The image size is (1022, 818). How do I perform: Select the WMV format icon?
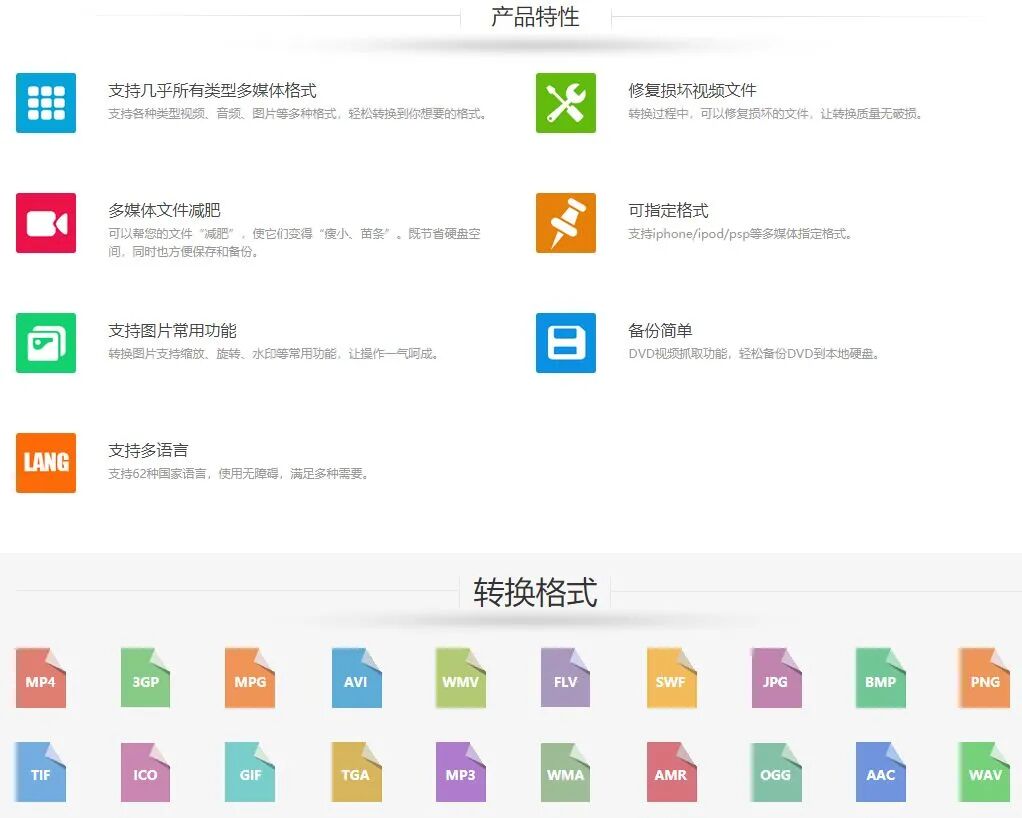pos(460,678)
